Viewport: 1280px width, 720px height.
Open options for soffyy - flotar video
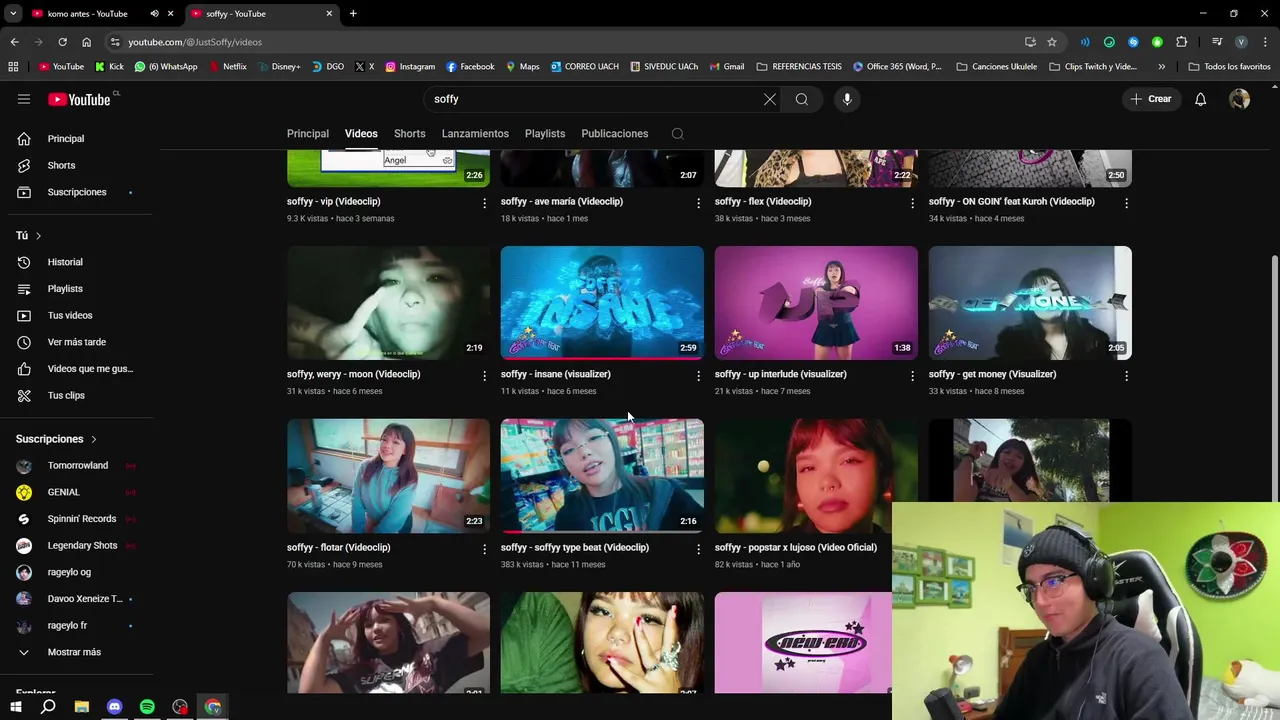tap(484, 549)
